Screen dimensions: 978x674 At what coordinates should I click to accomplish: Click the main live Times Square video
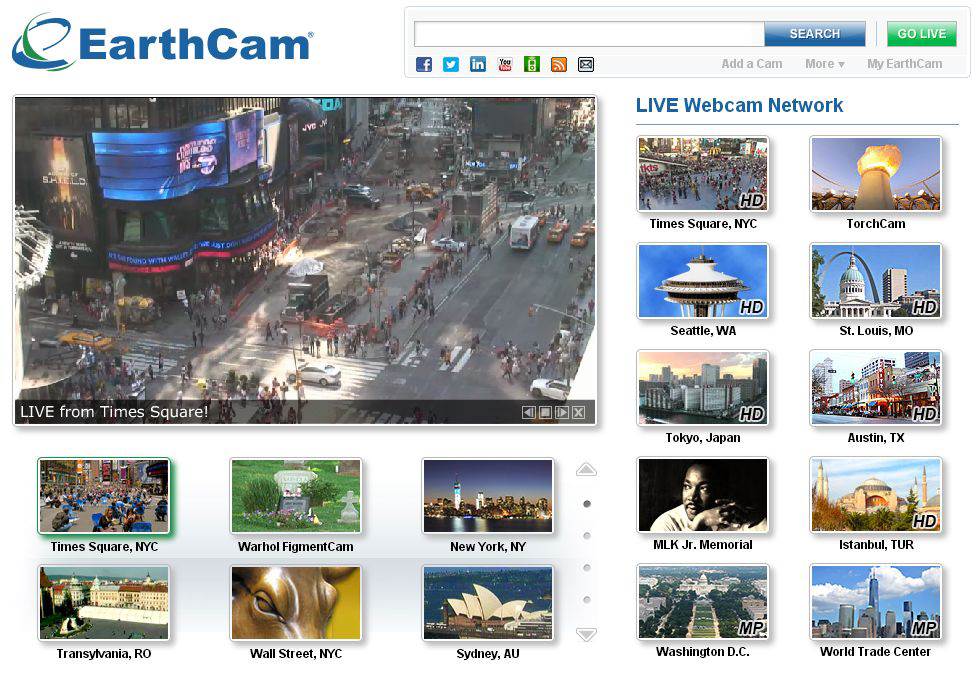click(305, 260)
